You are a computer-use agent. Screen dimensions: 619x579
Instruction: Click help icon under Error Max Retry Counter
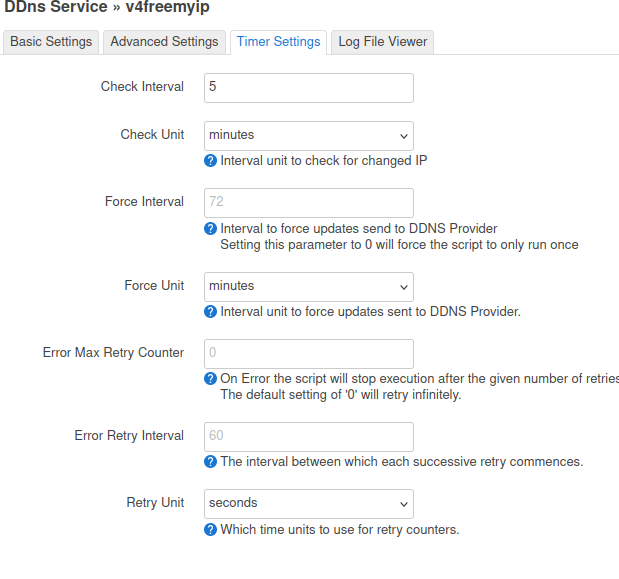(210, 379)
